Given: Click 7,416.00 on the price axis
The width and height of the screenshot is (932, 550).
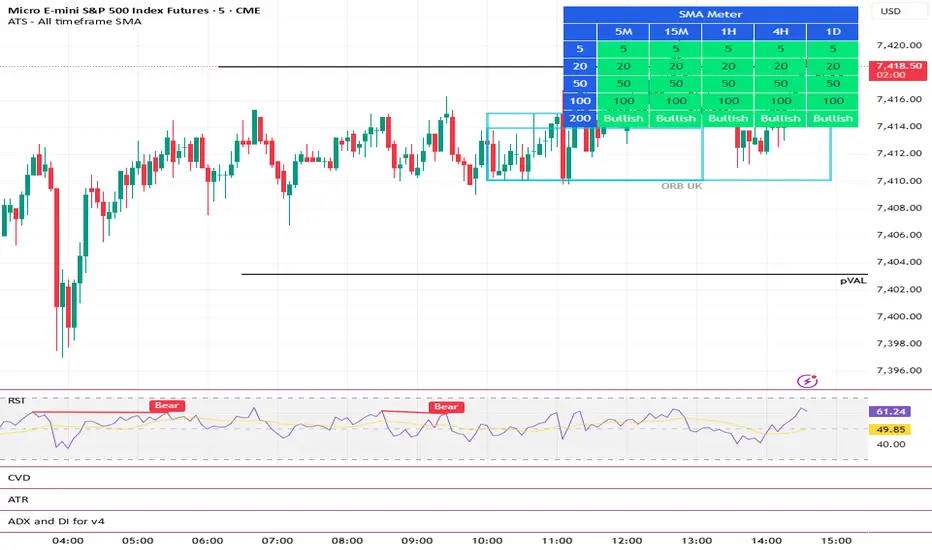Looking at the screenshot, I should pos(899,99).
